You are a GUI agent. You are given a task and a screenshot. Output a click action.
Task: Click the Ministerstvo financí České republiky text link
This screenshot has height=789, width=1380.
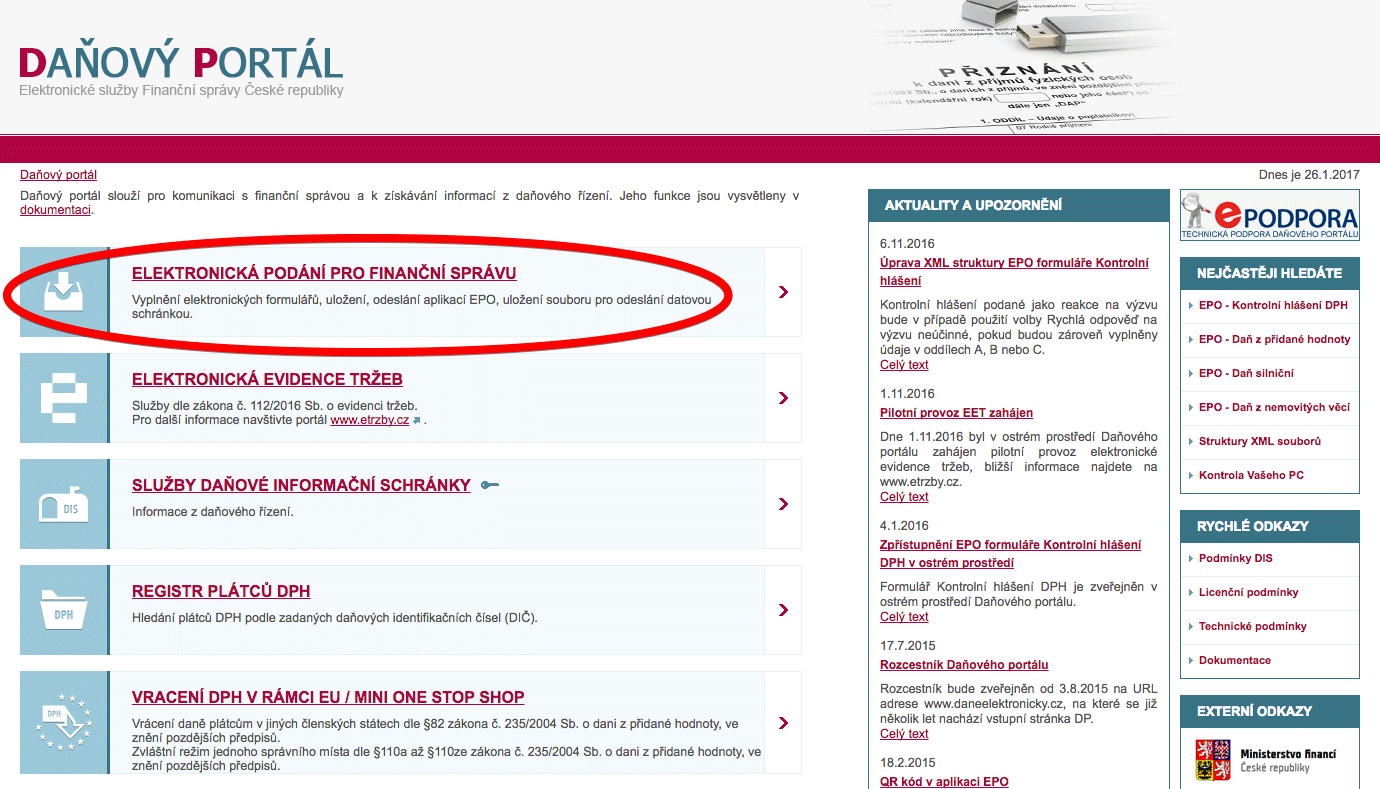(x=1288, y=760)
